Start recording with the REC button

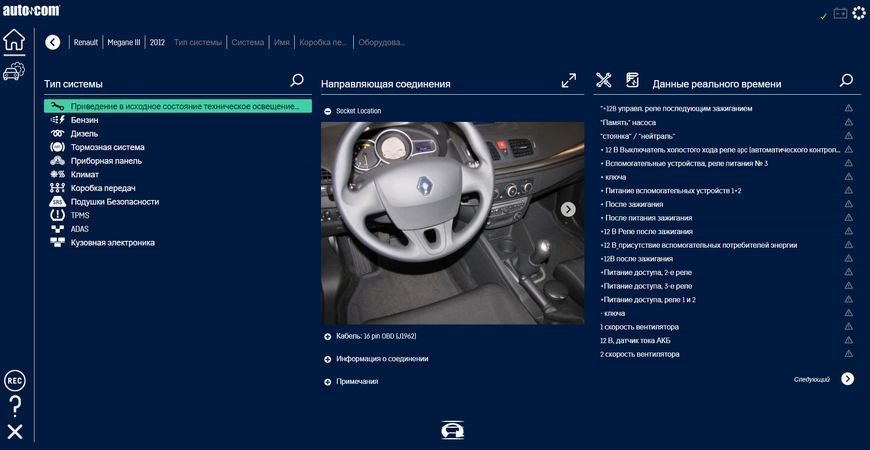[x=15, y=381]
